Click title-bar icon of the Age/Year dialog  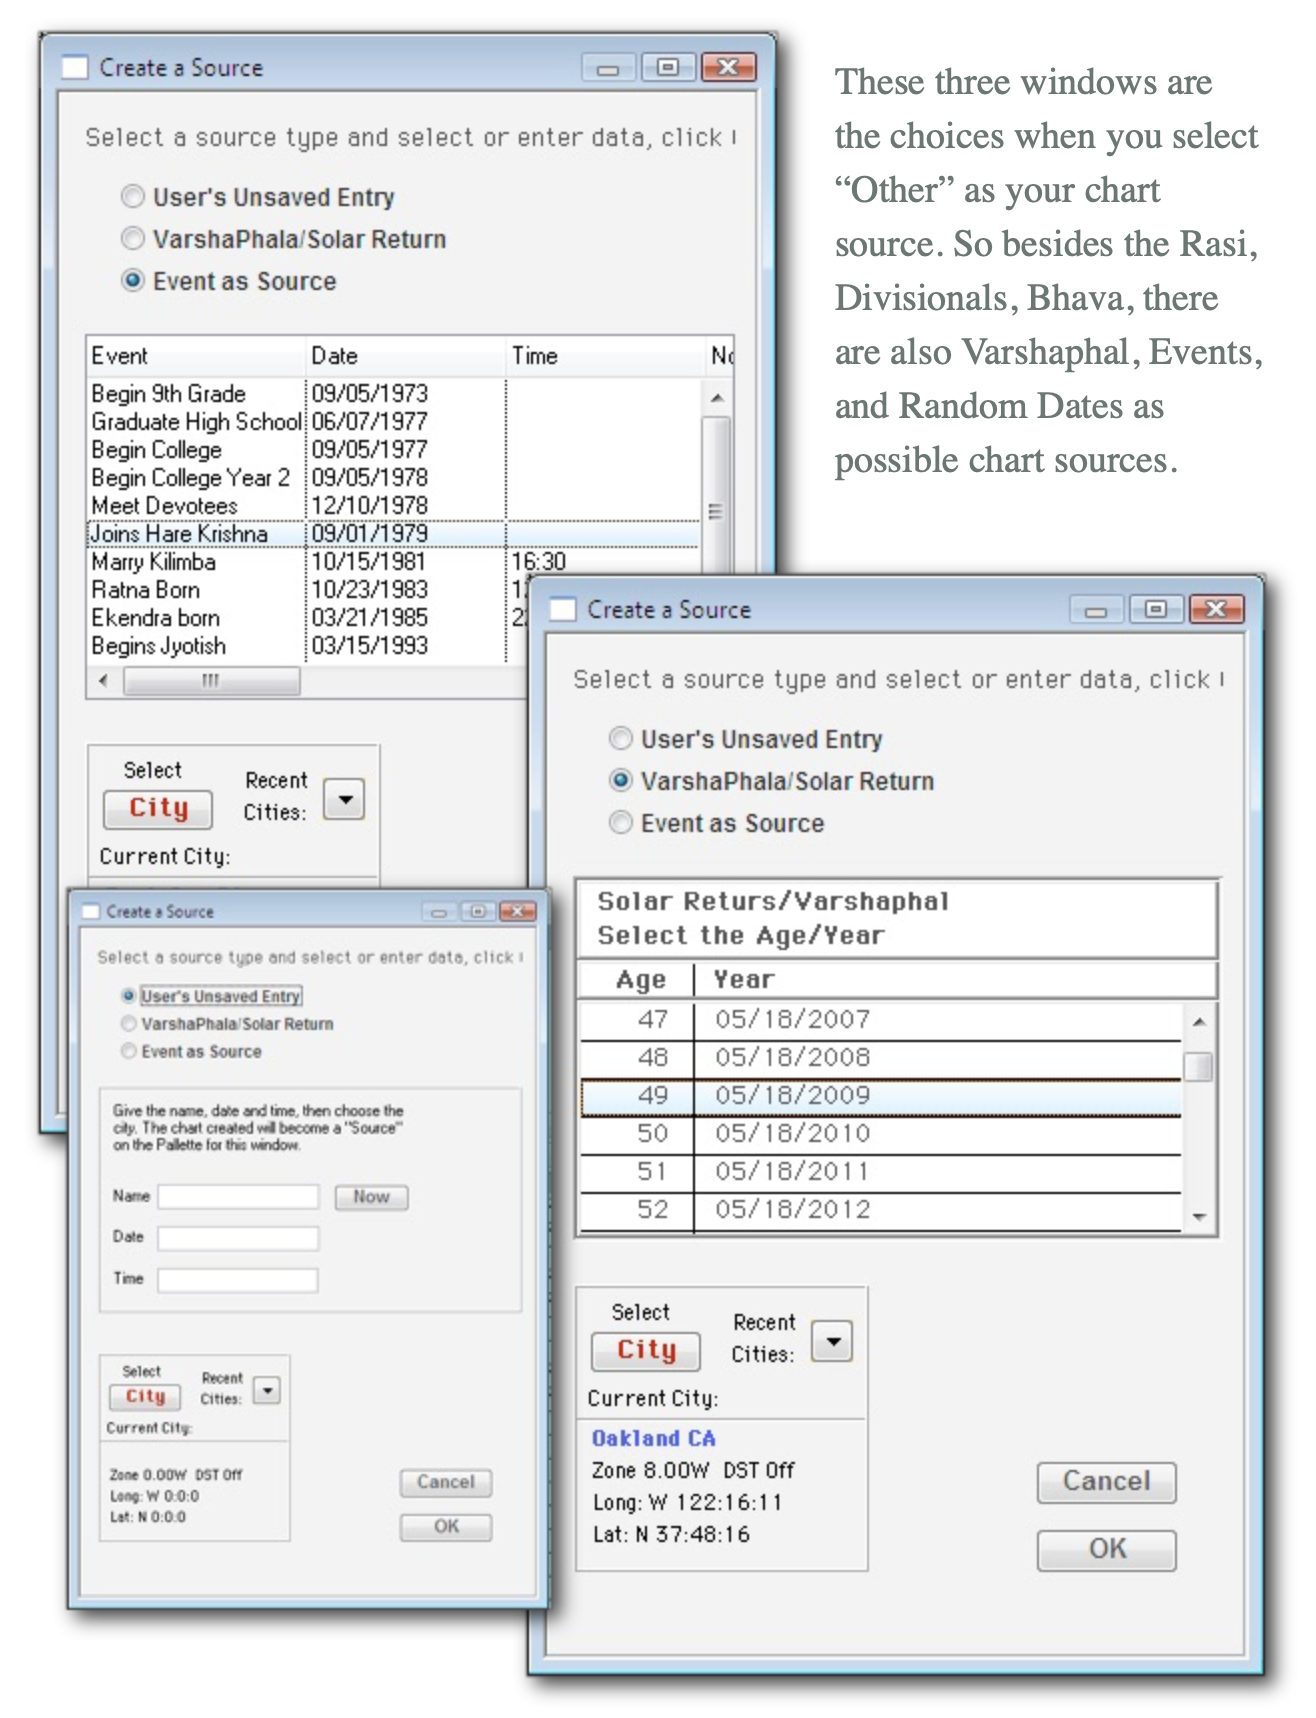564,609
